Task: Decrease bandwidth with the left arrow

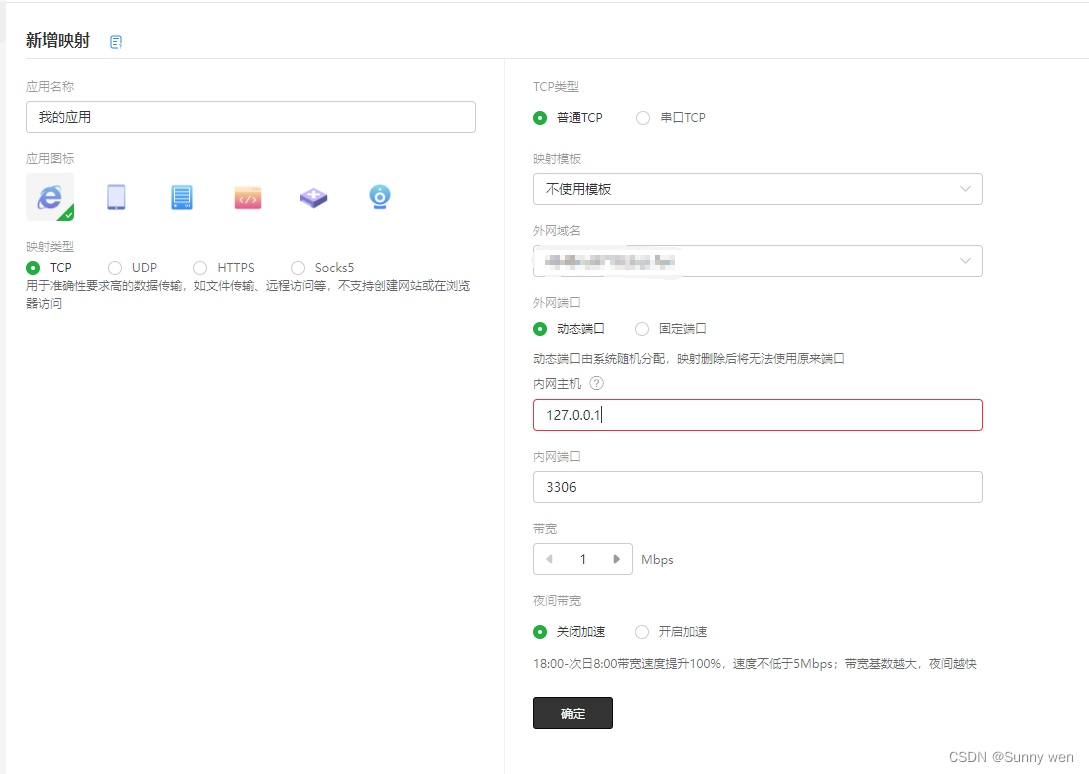Action: pyautogui.click(x=549, y=559)
